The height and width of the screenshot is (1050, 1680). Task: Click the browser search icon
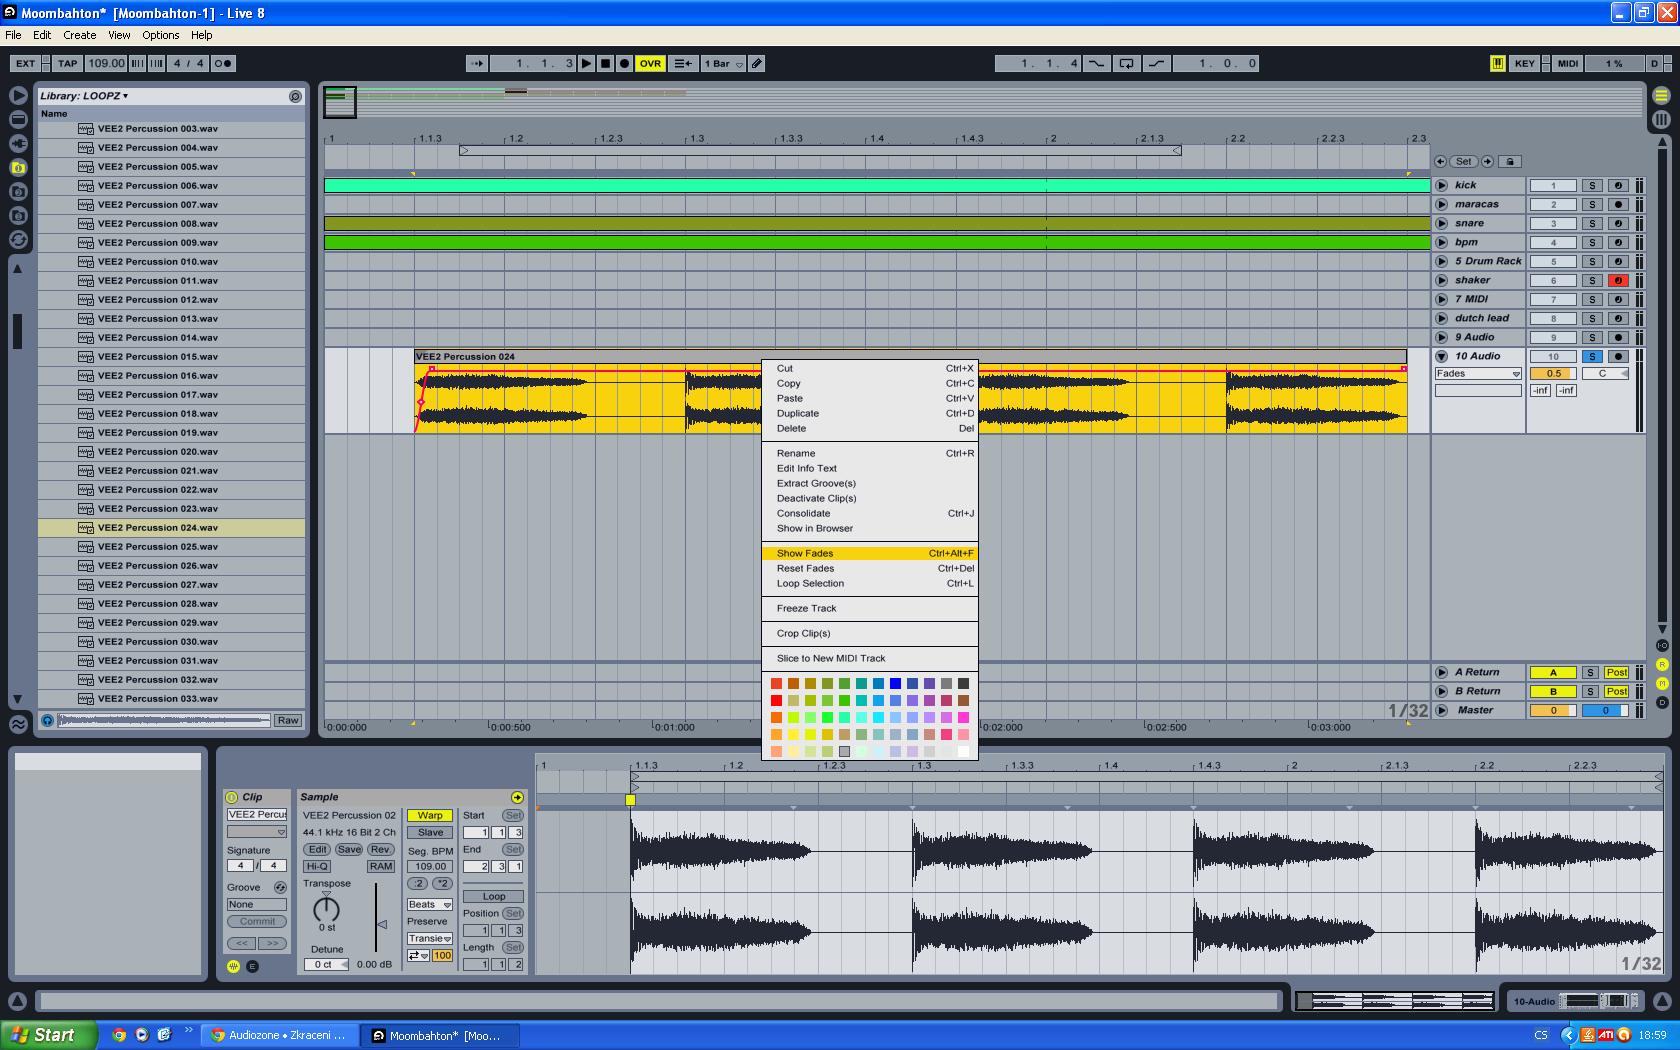[x=295, y=96]
